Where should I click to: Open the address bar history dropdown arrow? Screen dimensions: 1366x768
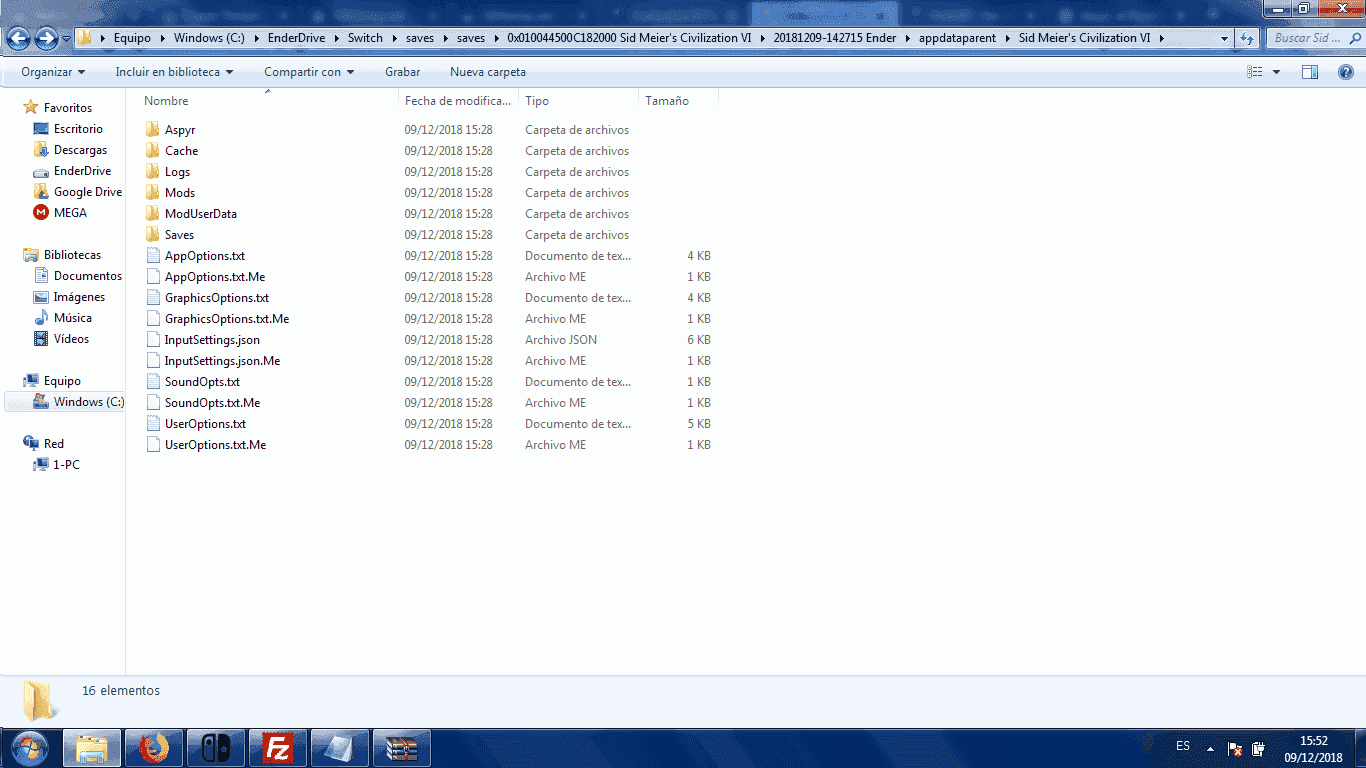click(1224, 38)
